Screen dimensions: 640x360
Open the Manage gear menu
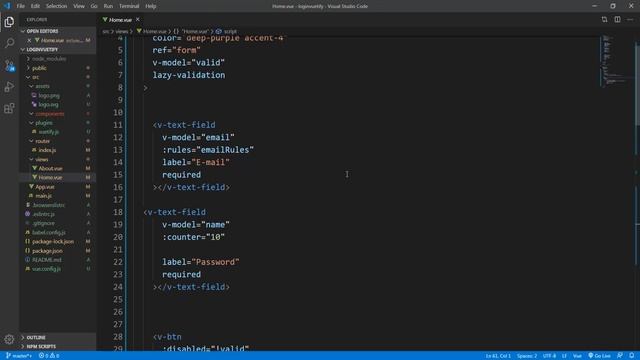click(9, 339)
